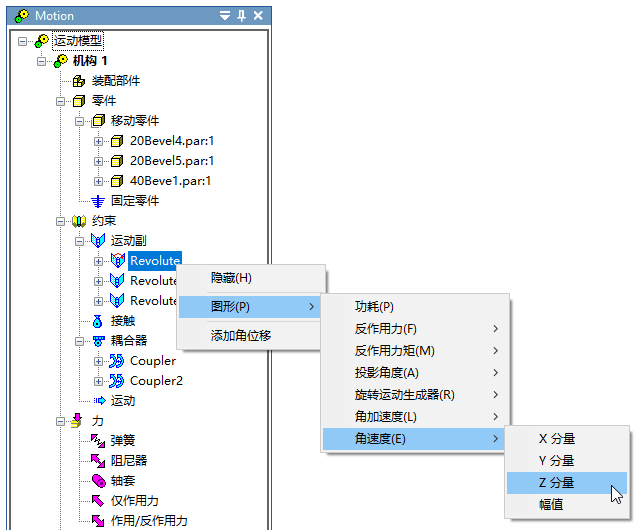Expand the 40Beve1.par:1 node
This screenshot has height=530, width=639.
pos(98,181)
